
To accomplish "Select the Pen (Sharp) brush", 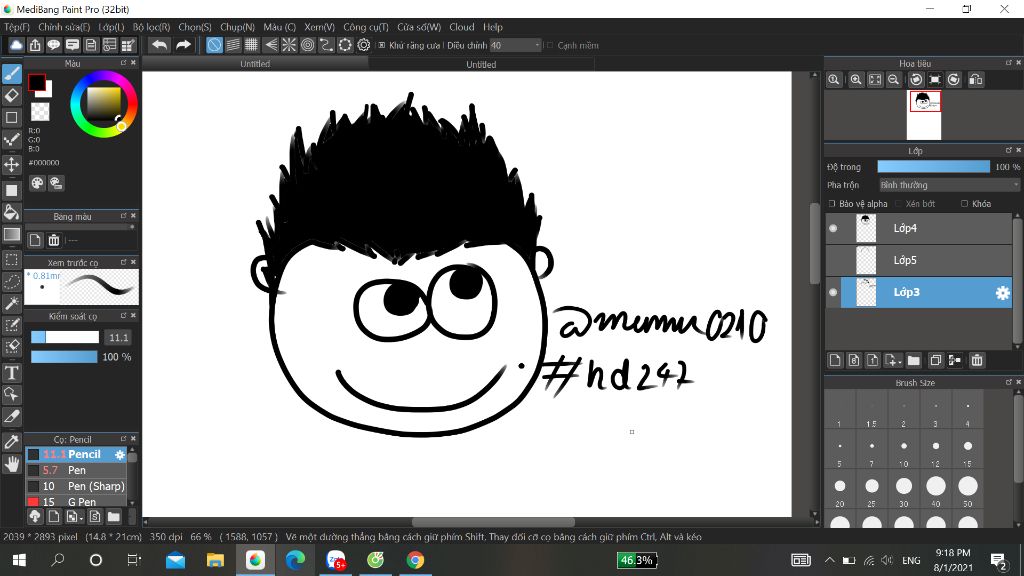I will (x=76, y=486).
